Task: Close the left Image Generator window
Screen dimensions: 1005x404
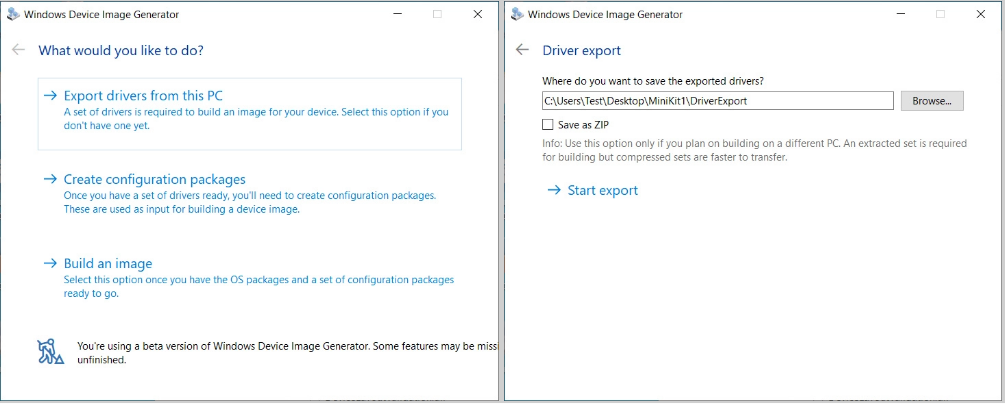Action: coord(478,14)
